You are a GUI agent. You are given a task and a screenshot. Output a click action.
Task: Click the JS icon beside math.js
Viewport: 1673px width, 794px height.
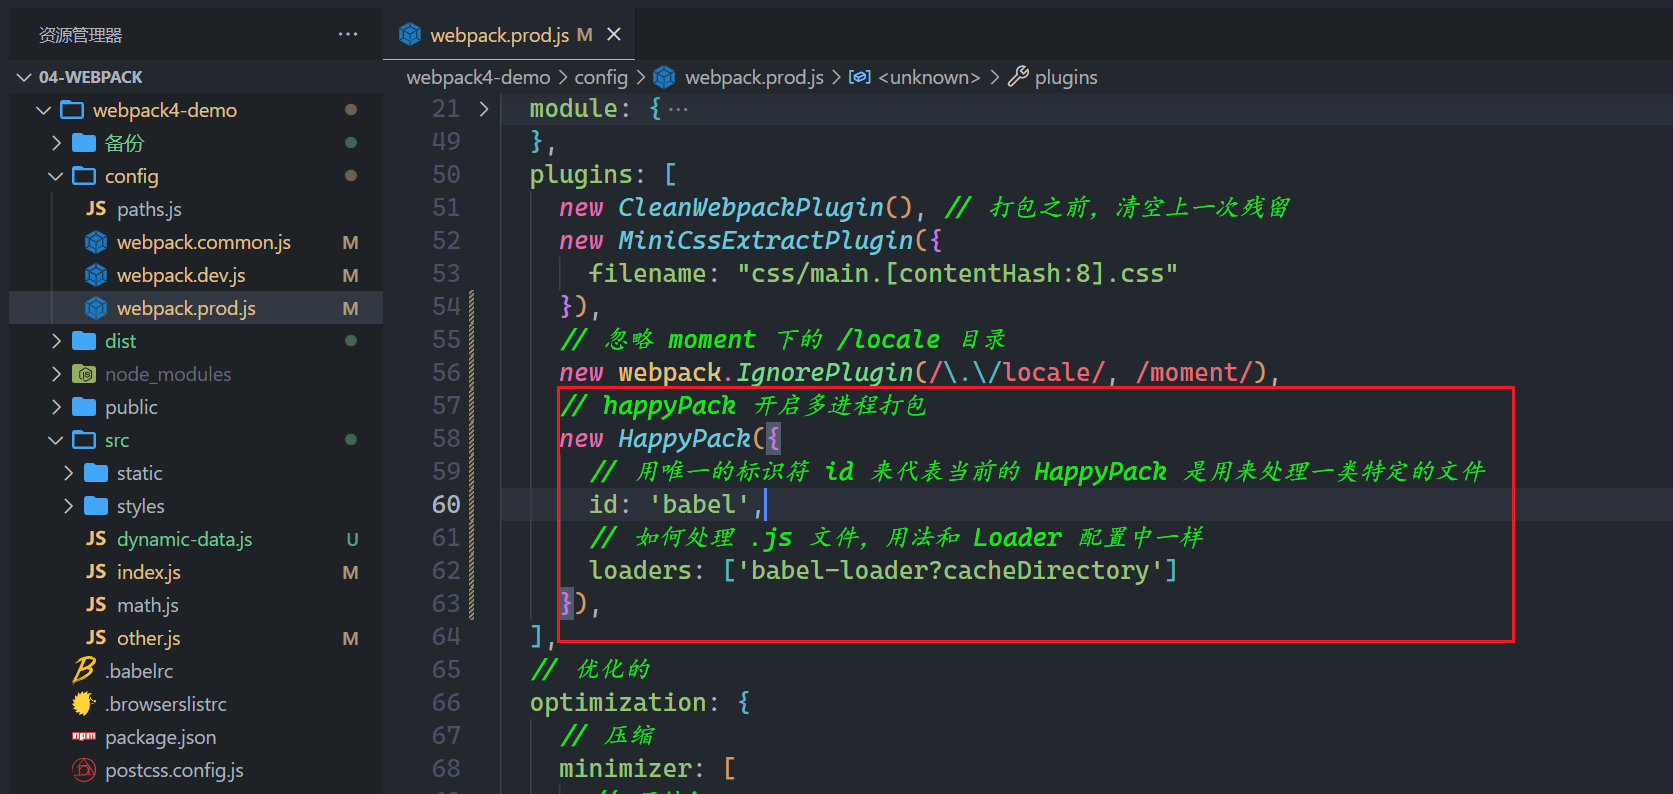(x=96, y=604)
